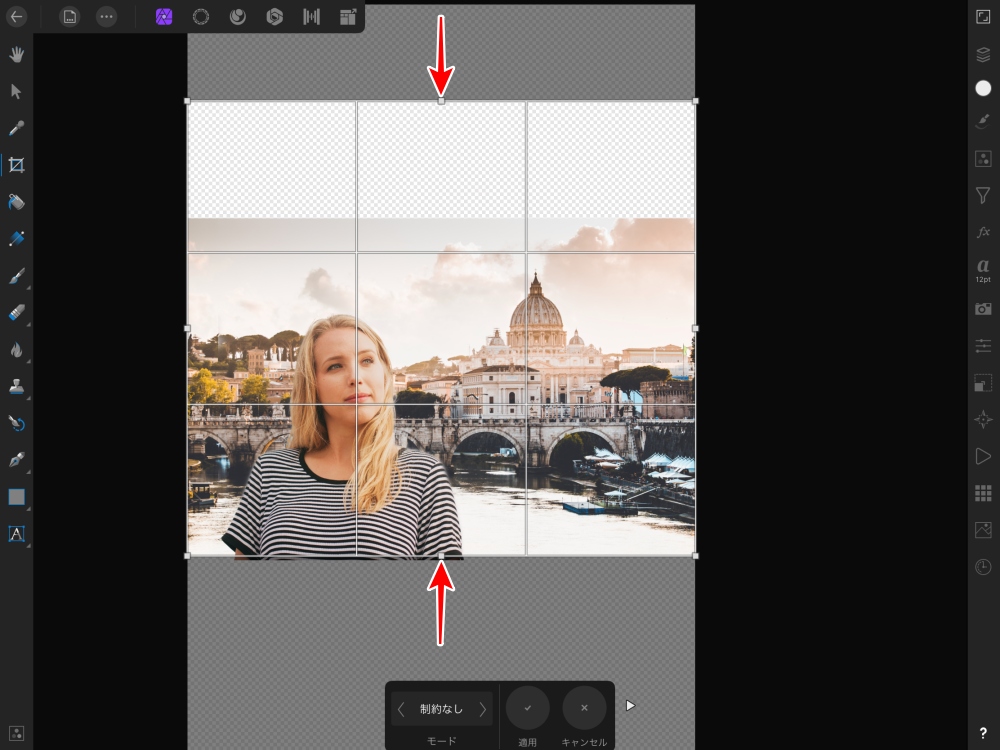Select the Flood Fill bucket tool
Viewport: 1000px width, 750px height.
(x=16, y=202)
